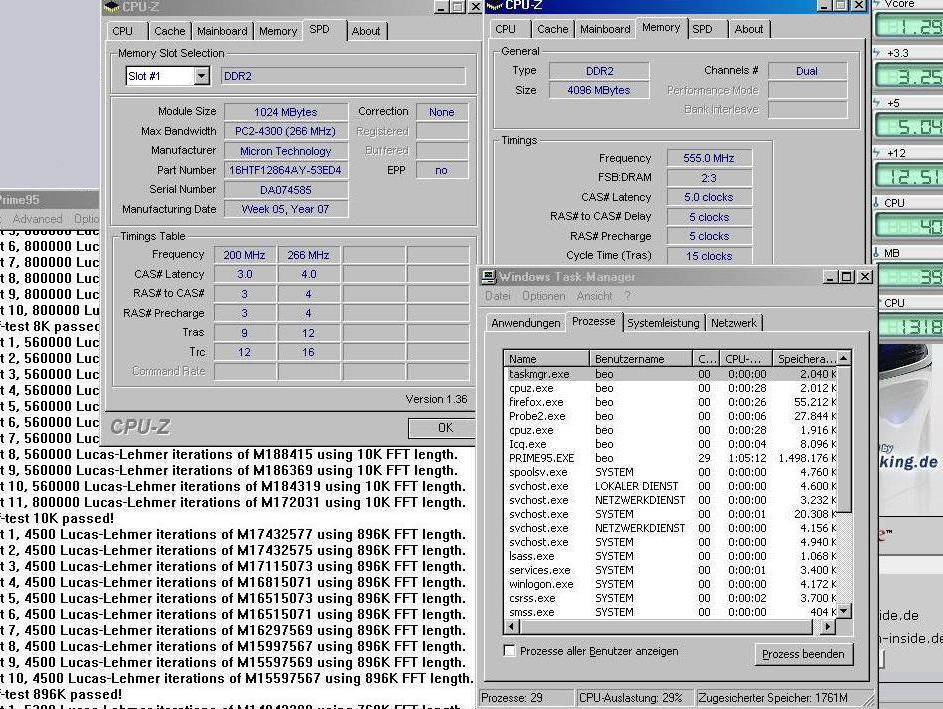Open Advanced menu in Prime95
943x709 pixels.
37,219
